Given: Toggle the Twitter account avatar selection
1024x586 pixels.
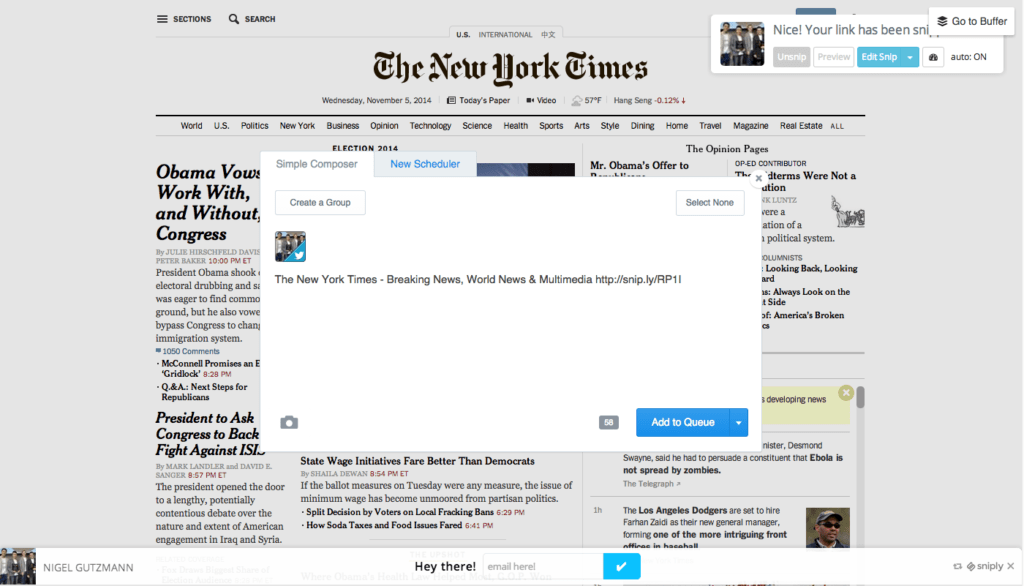Looking at the screenshot, I should pyautogui.click(x=290, y=247).
